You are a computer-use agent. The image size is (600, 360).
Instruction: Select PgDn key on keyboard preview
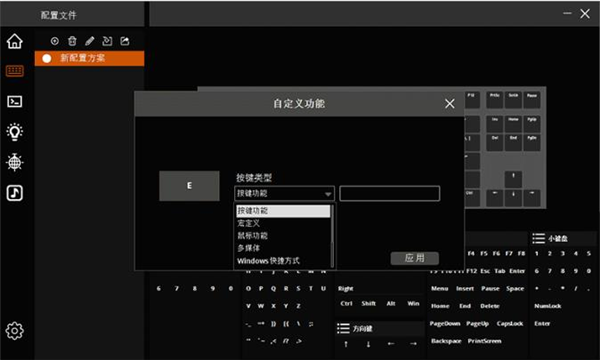click(532, 142)
